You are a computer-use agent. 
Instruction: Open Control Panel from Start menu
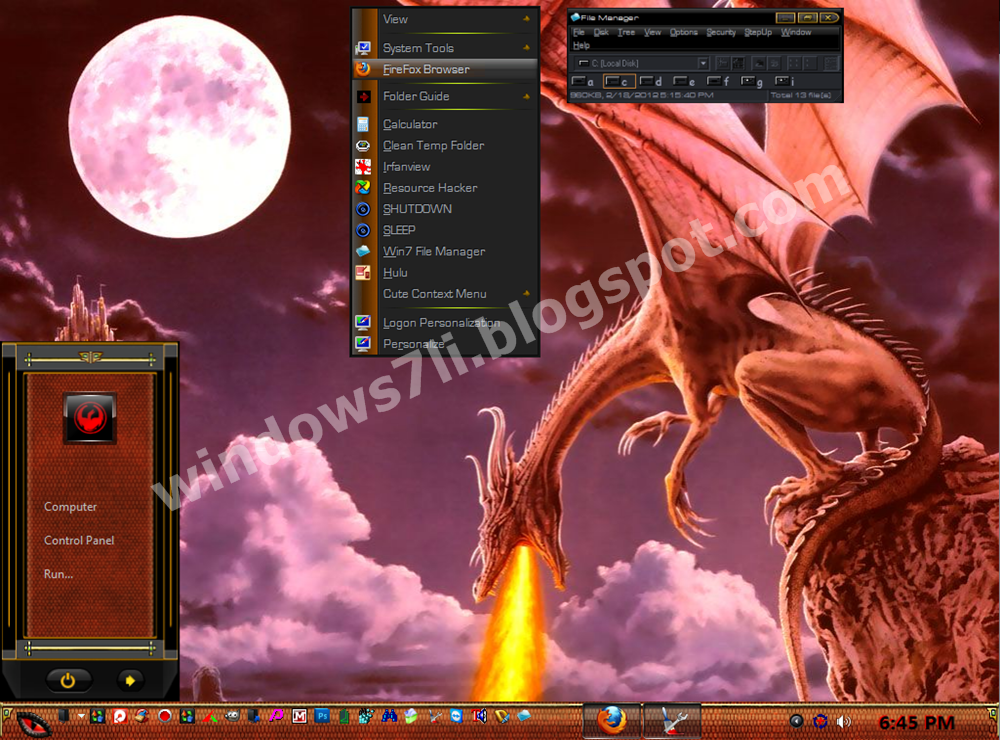[79, 540]
